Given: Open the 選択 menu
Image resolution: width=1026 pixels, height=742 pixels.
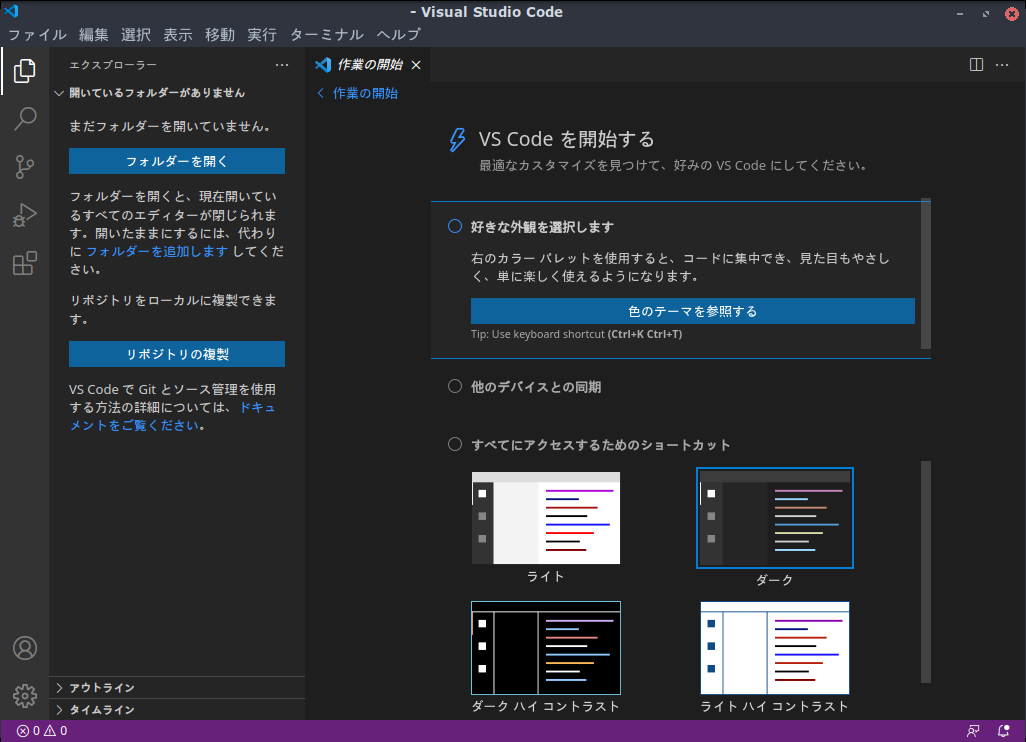Looking at the screenshot, I should click(135, 35).
